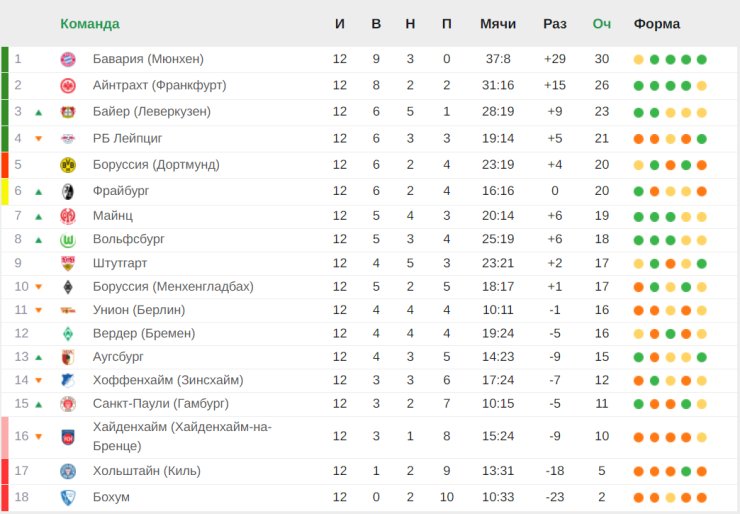The image size is (740, 514).
Task: Click the Stuttgart club crest
Action: (x=68, y=263)
